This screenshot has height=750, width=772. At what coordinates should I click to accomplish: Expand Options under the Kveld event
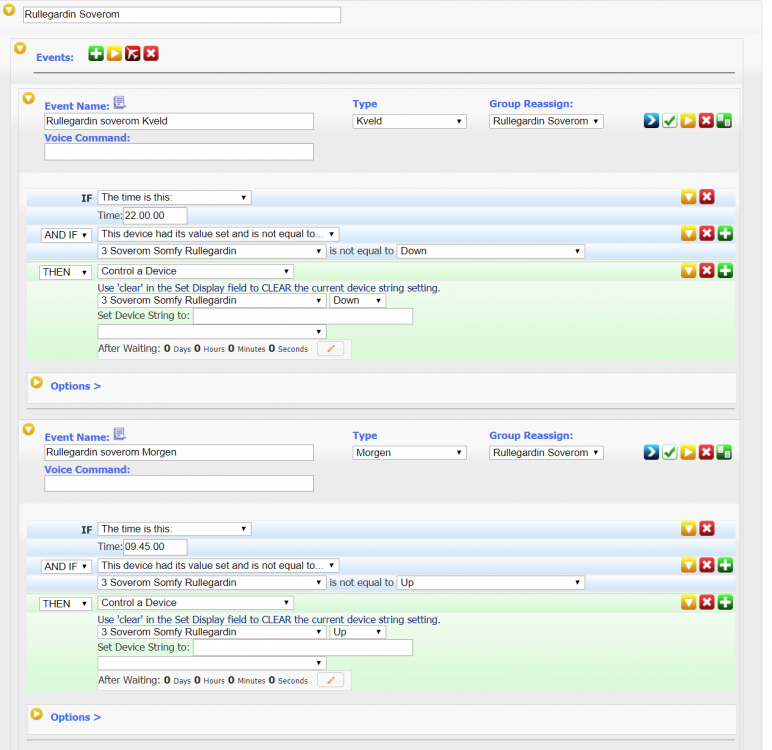point(75,386)
